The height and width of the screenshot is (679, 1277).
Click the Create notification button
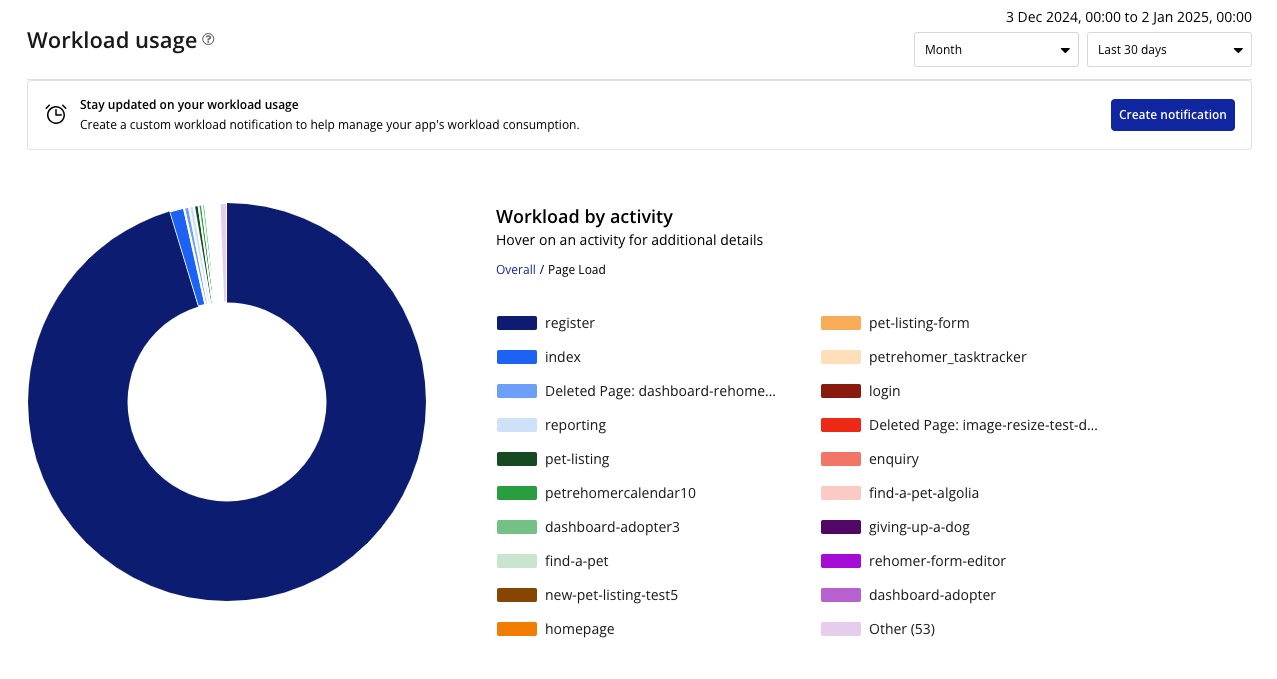click(x=1172, y=114)
